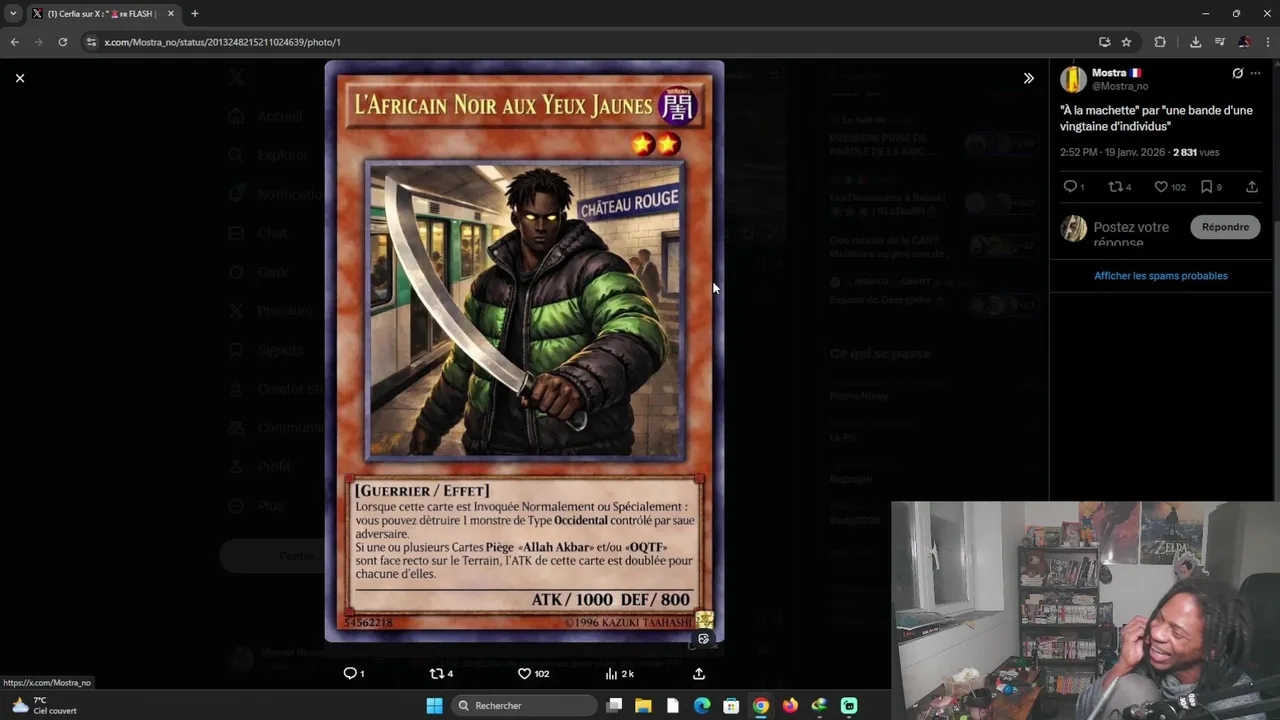Screen dimensions: 1280x720
Task: Open the Chrome extensions puzzle icon
Action: click(x=1160, y=42)
